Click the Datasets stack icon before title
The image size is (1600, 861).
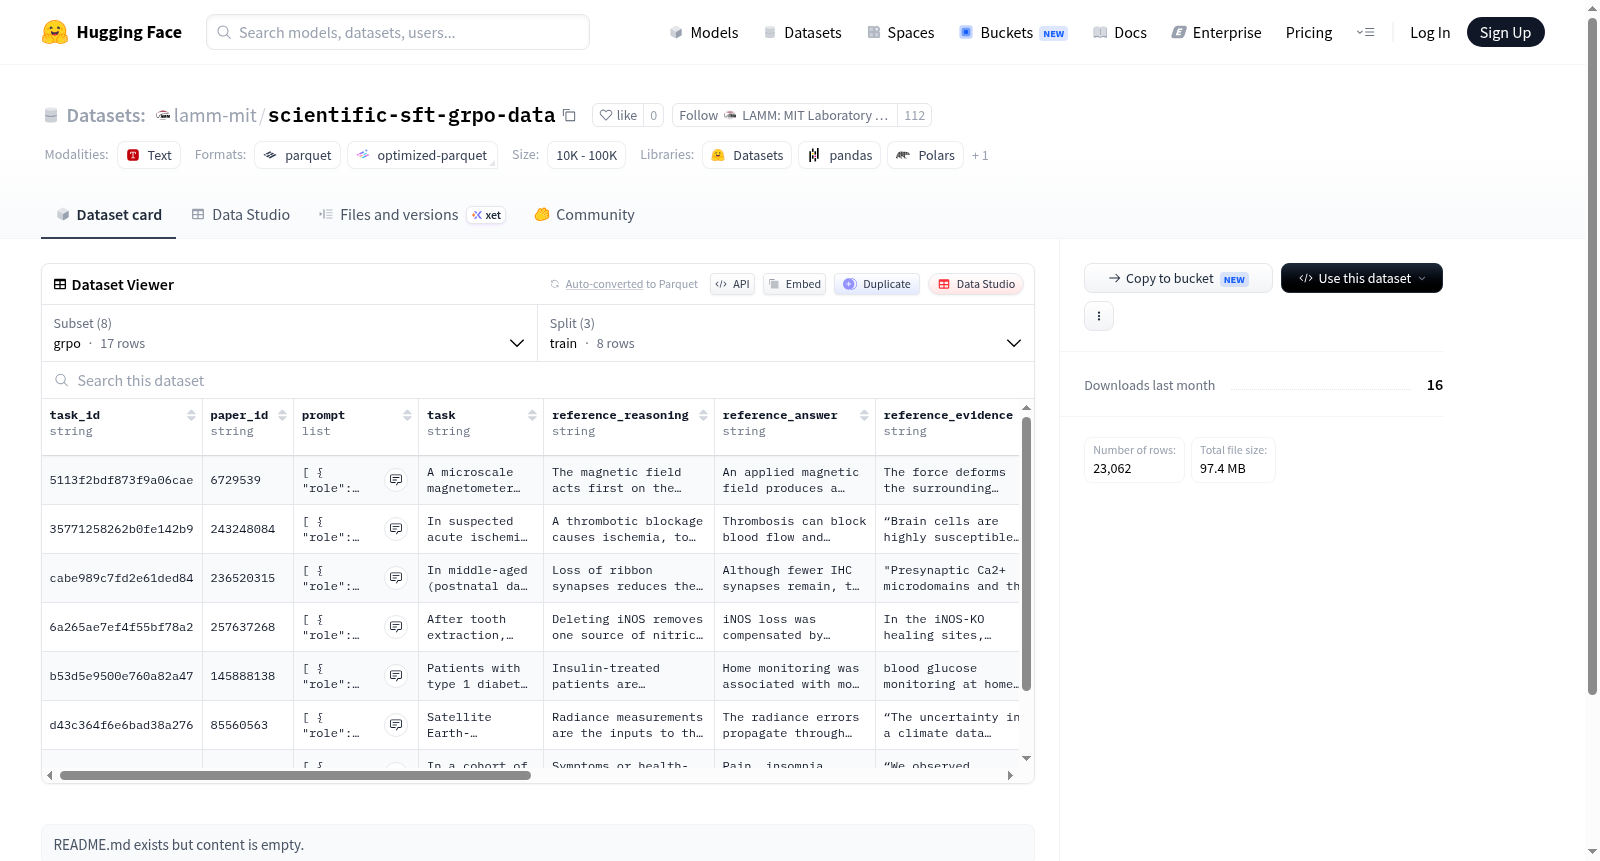[51, 116]
